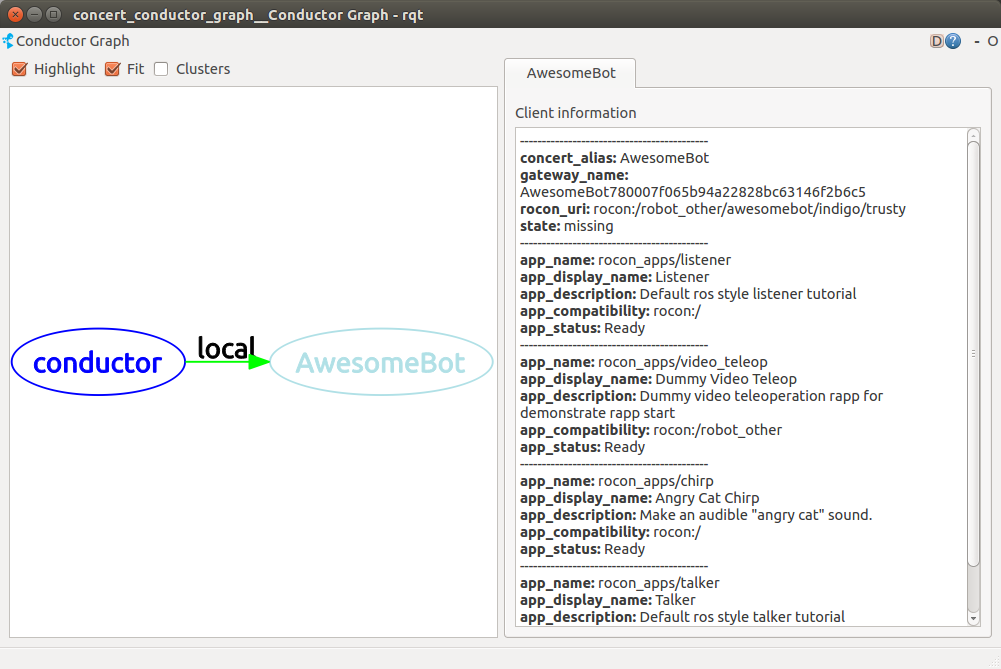
Task: Click the 'local' edge label
Action: point(226,347)
